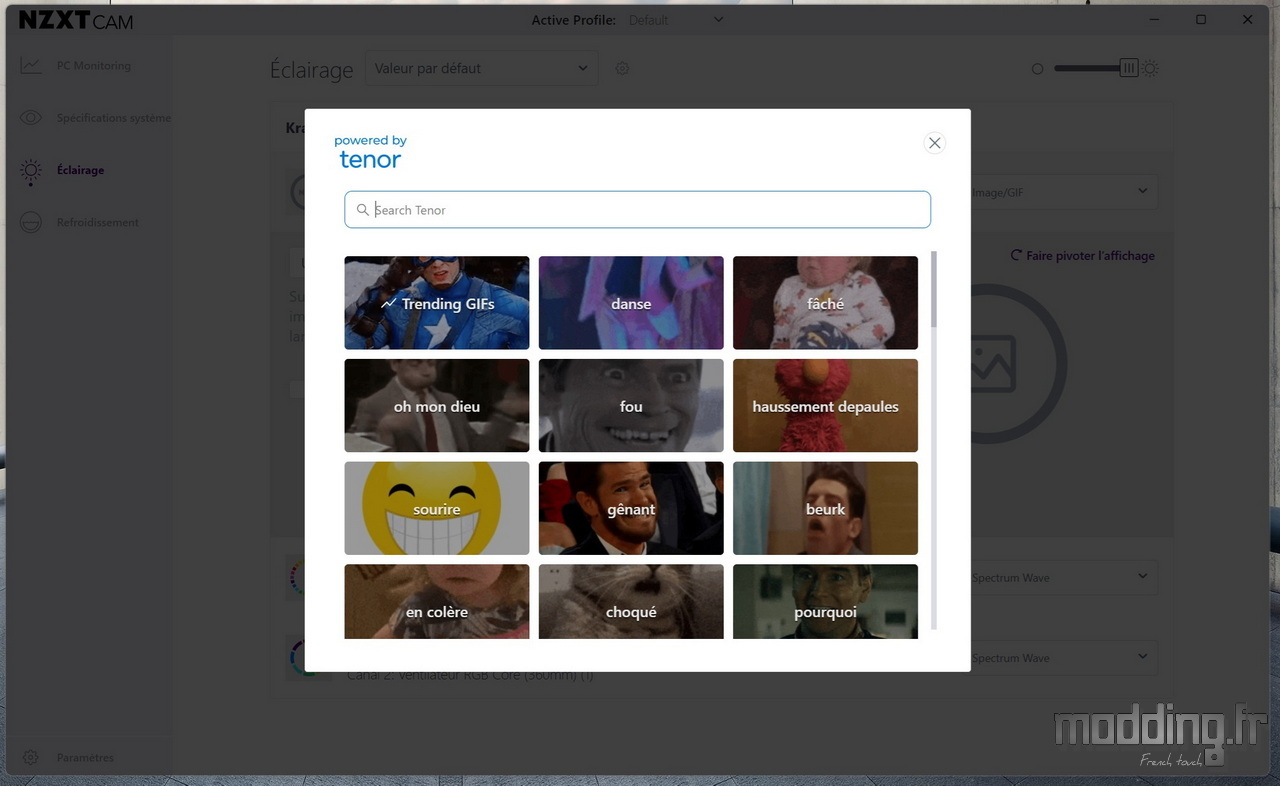Click the PC Monitoring chart icon
Viewport: 1280px width, 786px height.
(x=31, y=66)
